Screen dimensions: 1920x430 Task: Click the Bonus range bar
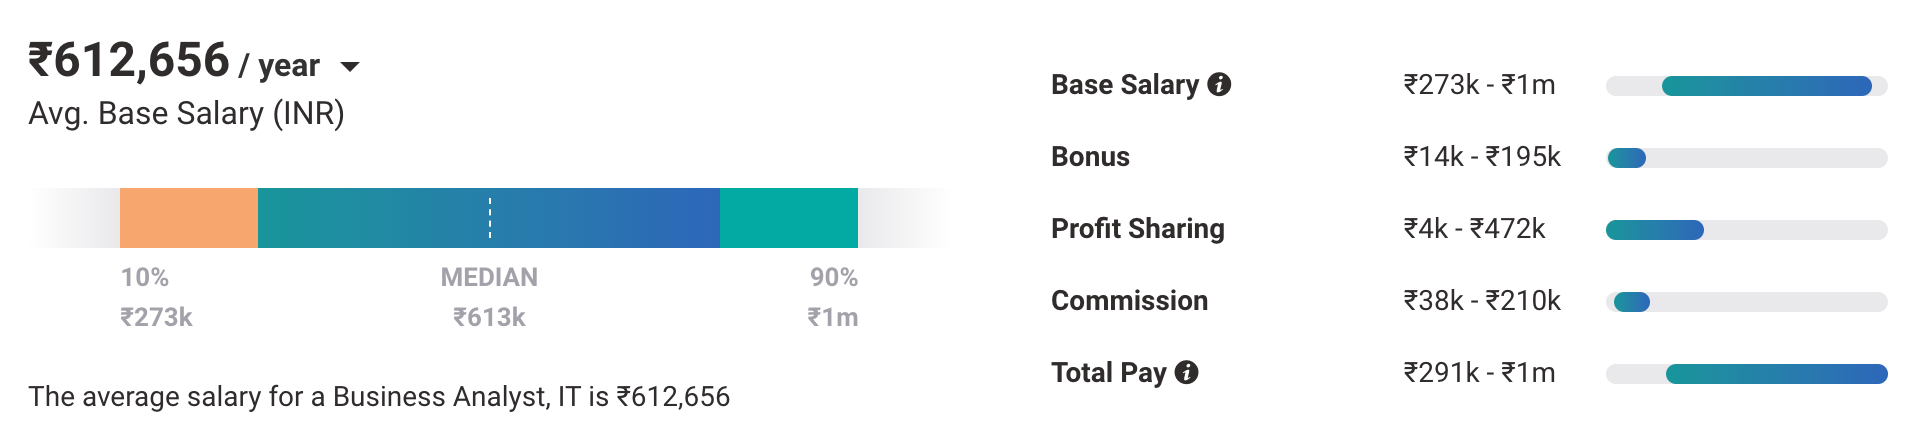point(1626,158)
